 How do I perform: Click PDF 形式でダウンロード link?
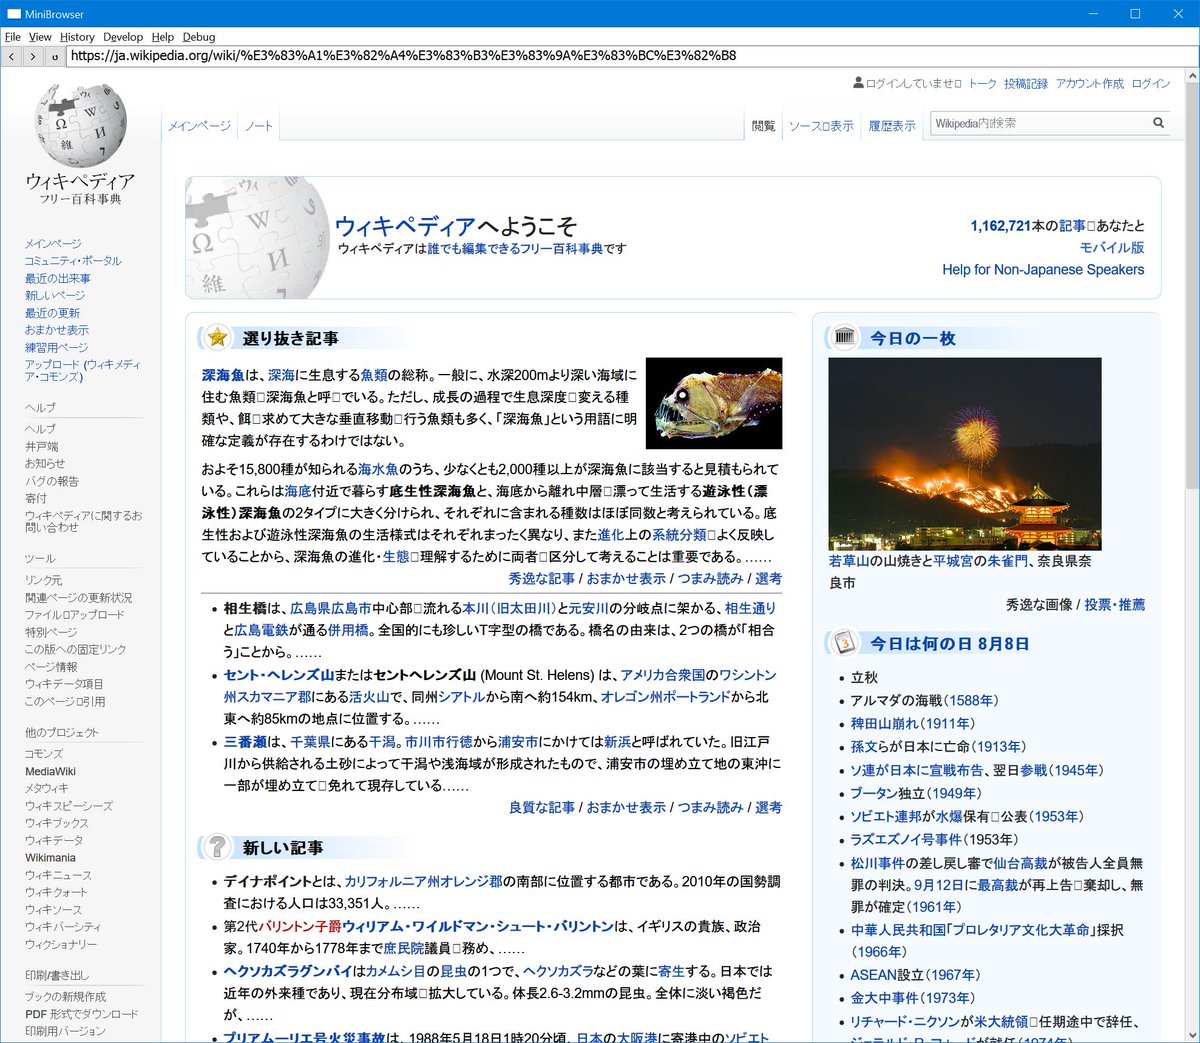pyautogui.click(x=82, y=1014)
